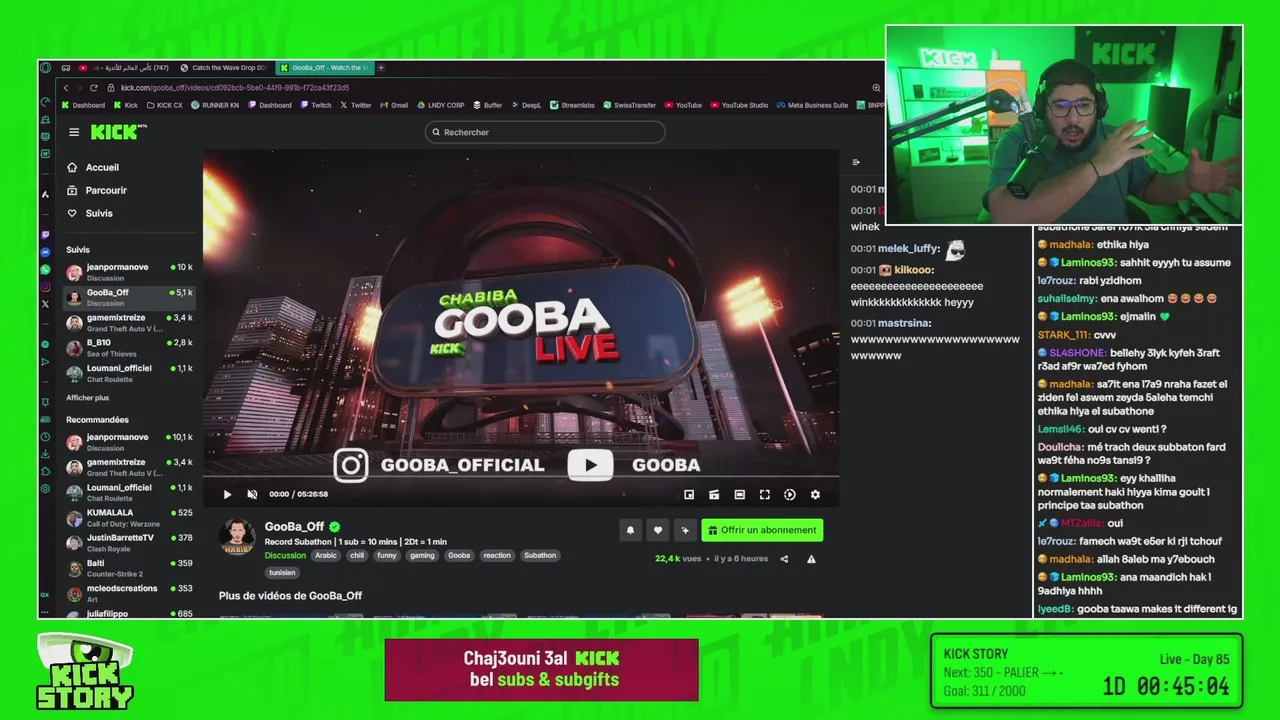Open downloads icon in Opera sidebar
The height and width of the screenshot is (720, 1280).
[x=45, y=454]
